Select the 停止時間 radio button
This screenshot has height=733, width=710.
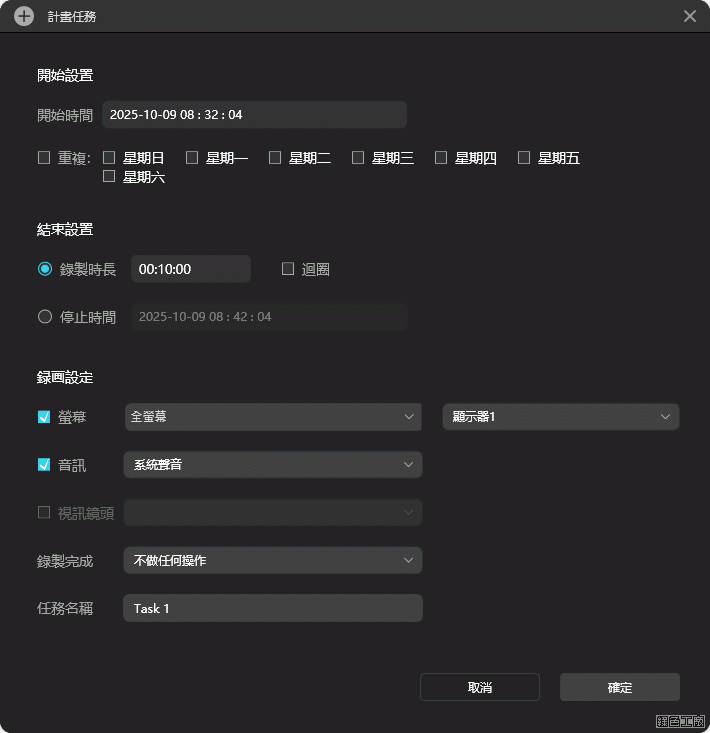point(45,317)
